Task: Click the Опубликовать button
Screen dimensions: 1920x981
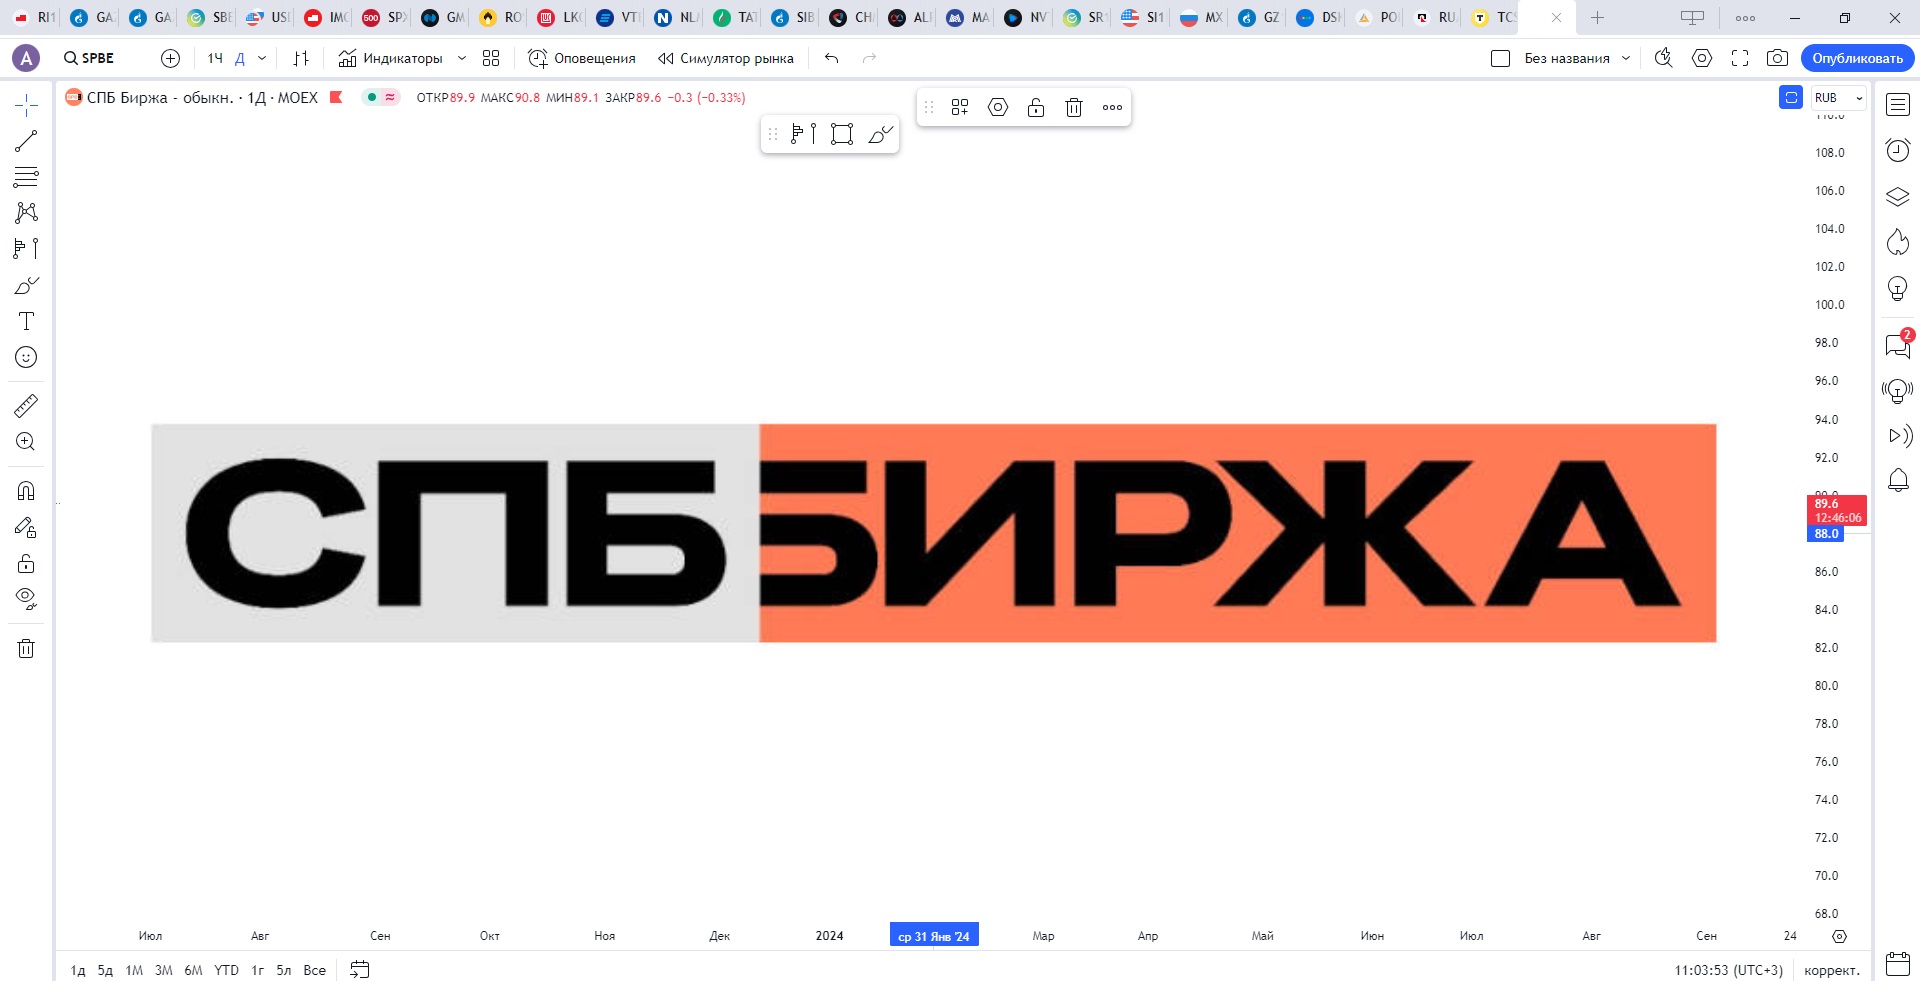Action: [x=1857, y=58]
